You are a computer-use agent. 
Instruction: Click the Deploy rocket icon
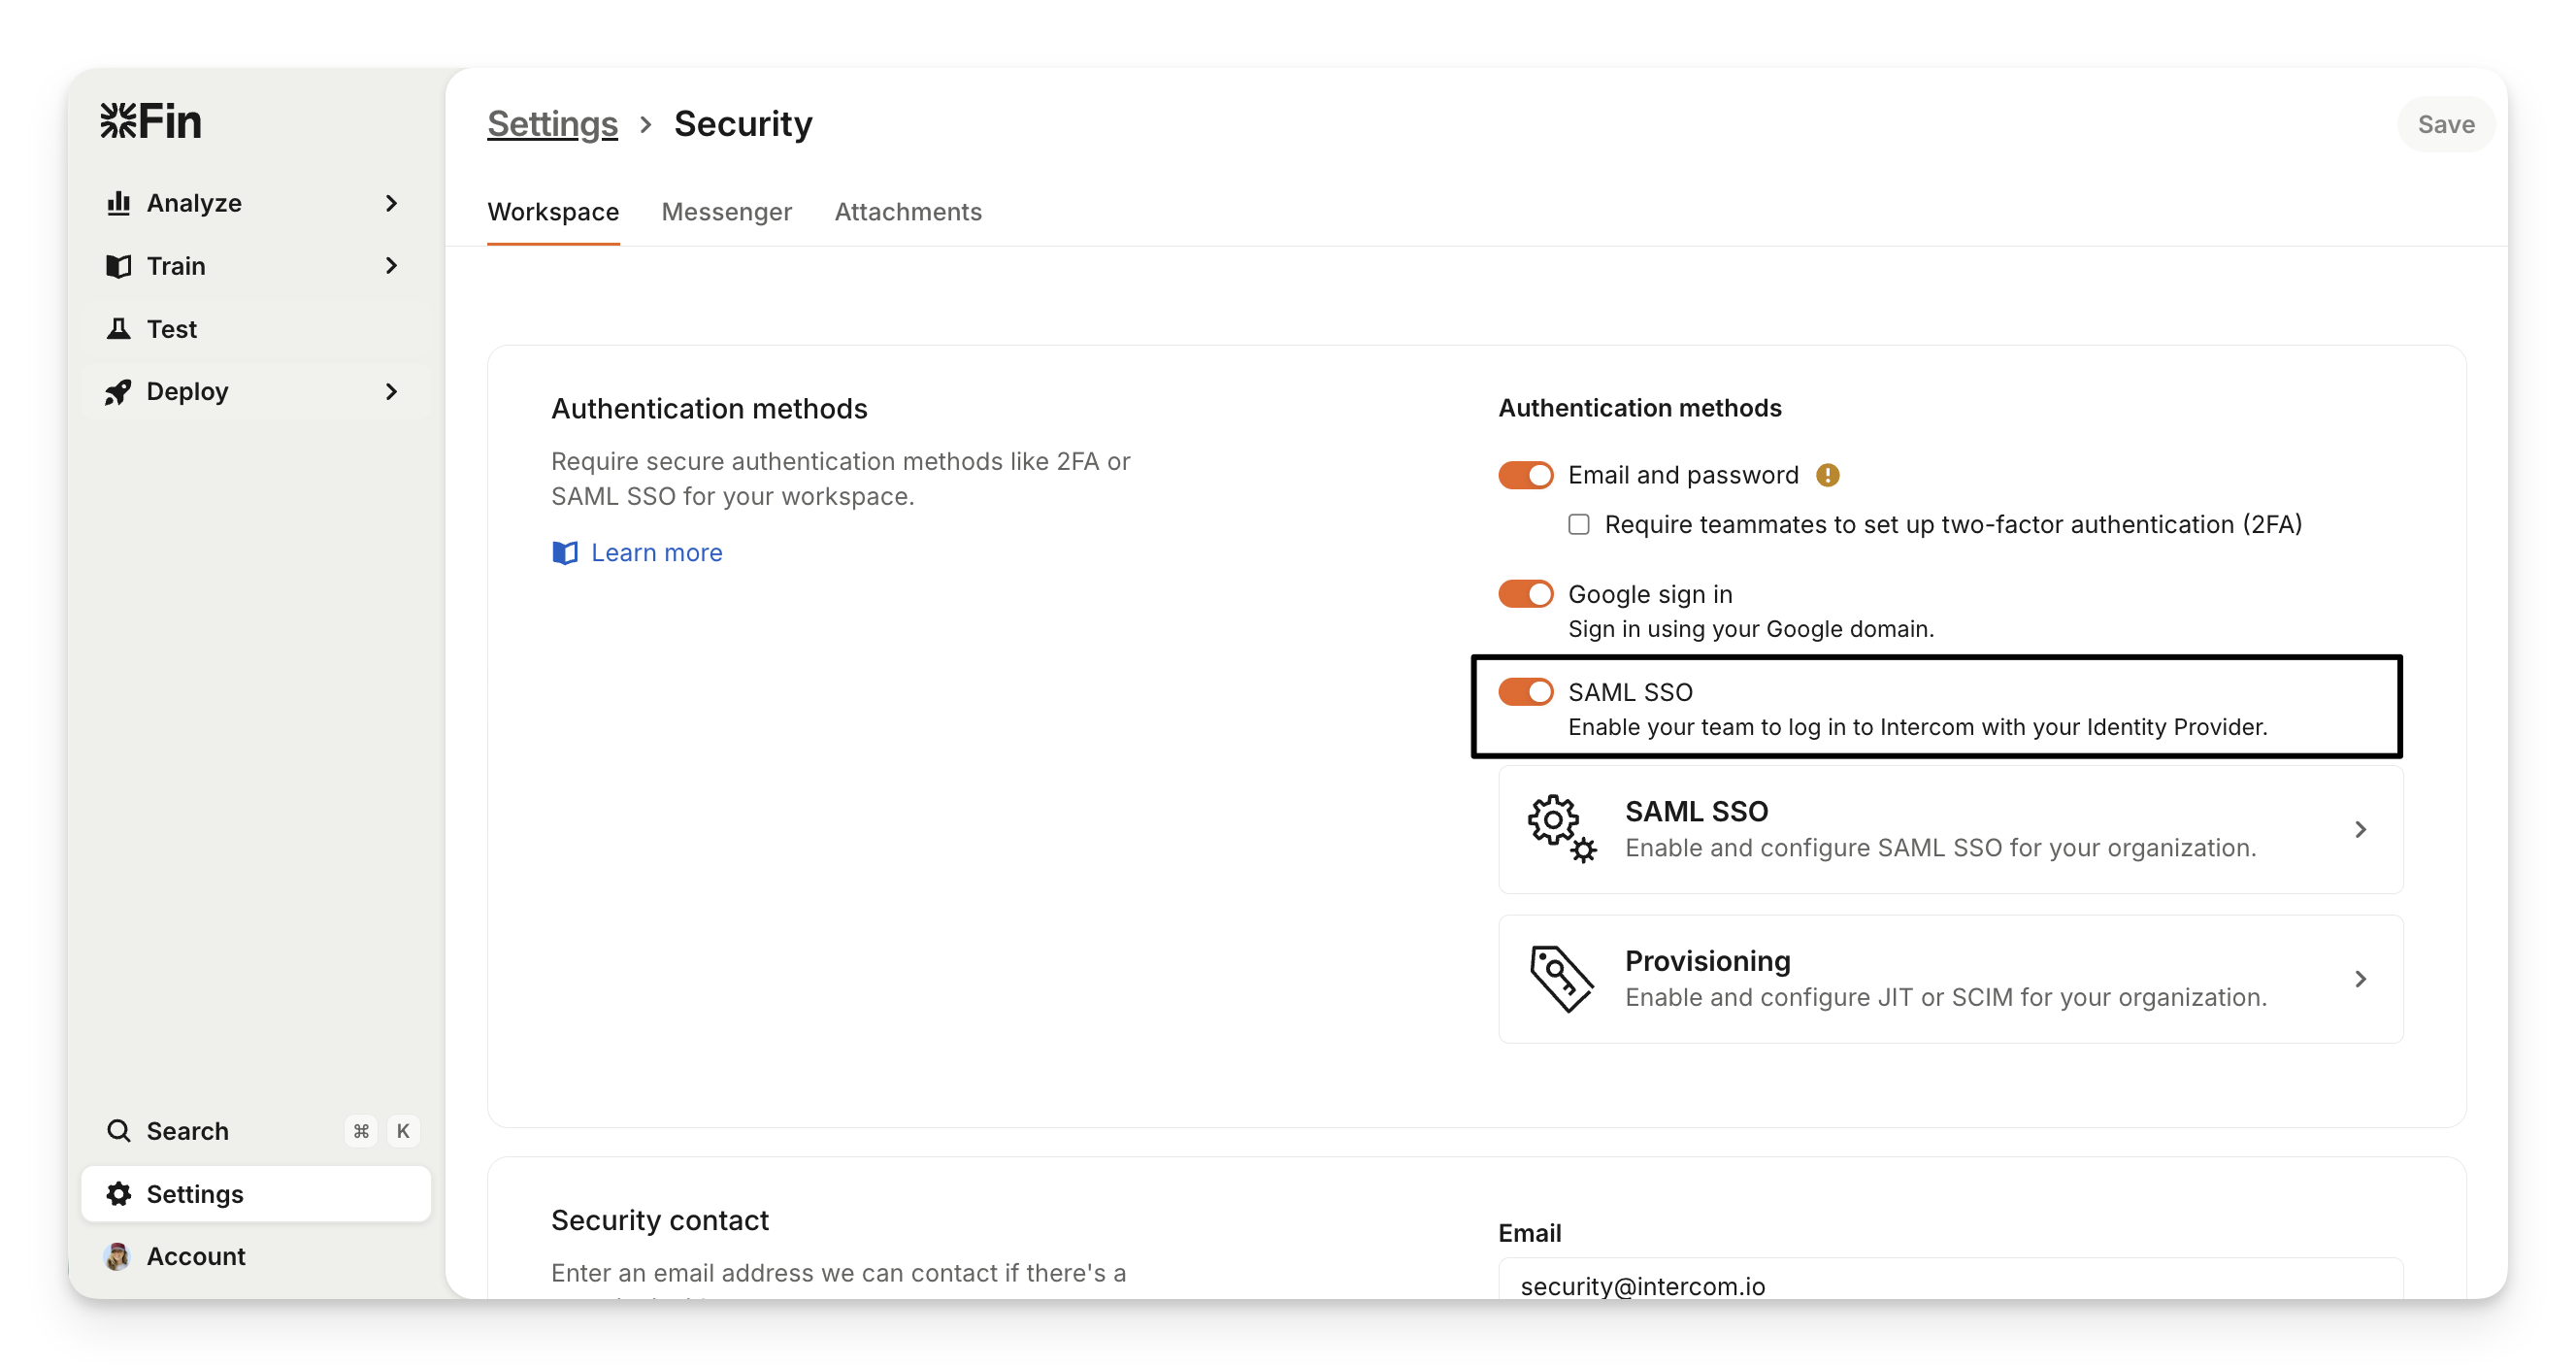119,392
